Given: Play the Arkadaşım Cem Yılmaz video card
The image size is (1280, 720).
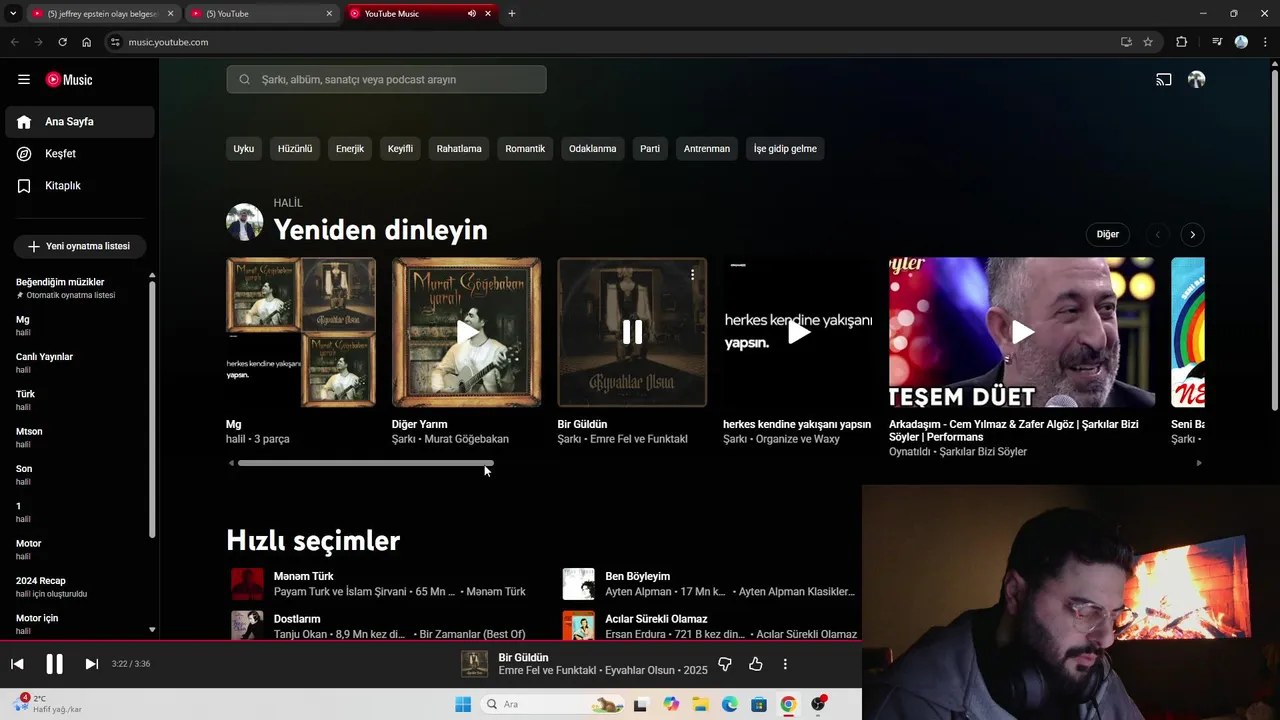Looking at the screenshot, I should pos(1022,332).
